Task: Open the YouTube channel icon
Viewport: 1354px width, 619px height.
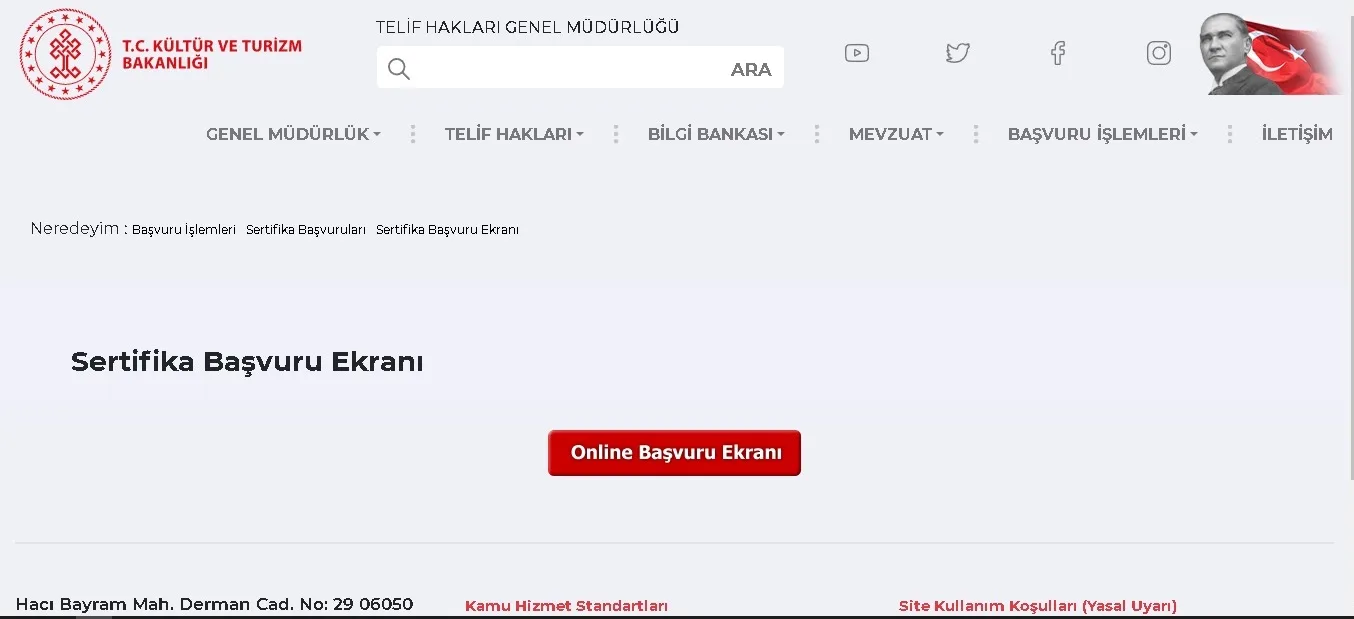Action: 857,53
